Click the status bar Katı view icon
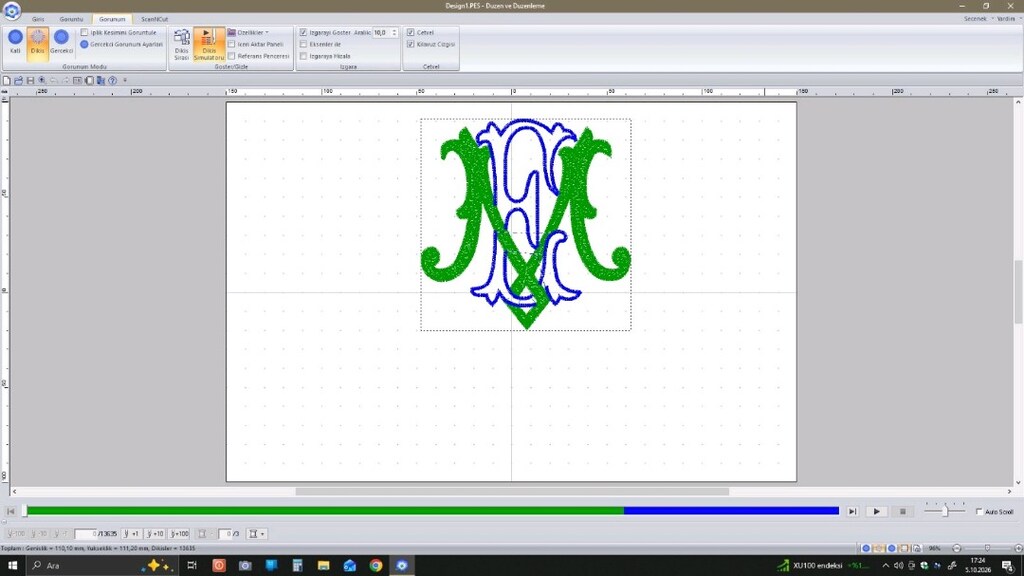1024x576 pixels. click(x=866, y=548)
